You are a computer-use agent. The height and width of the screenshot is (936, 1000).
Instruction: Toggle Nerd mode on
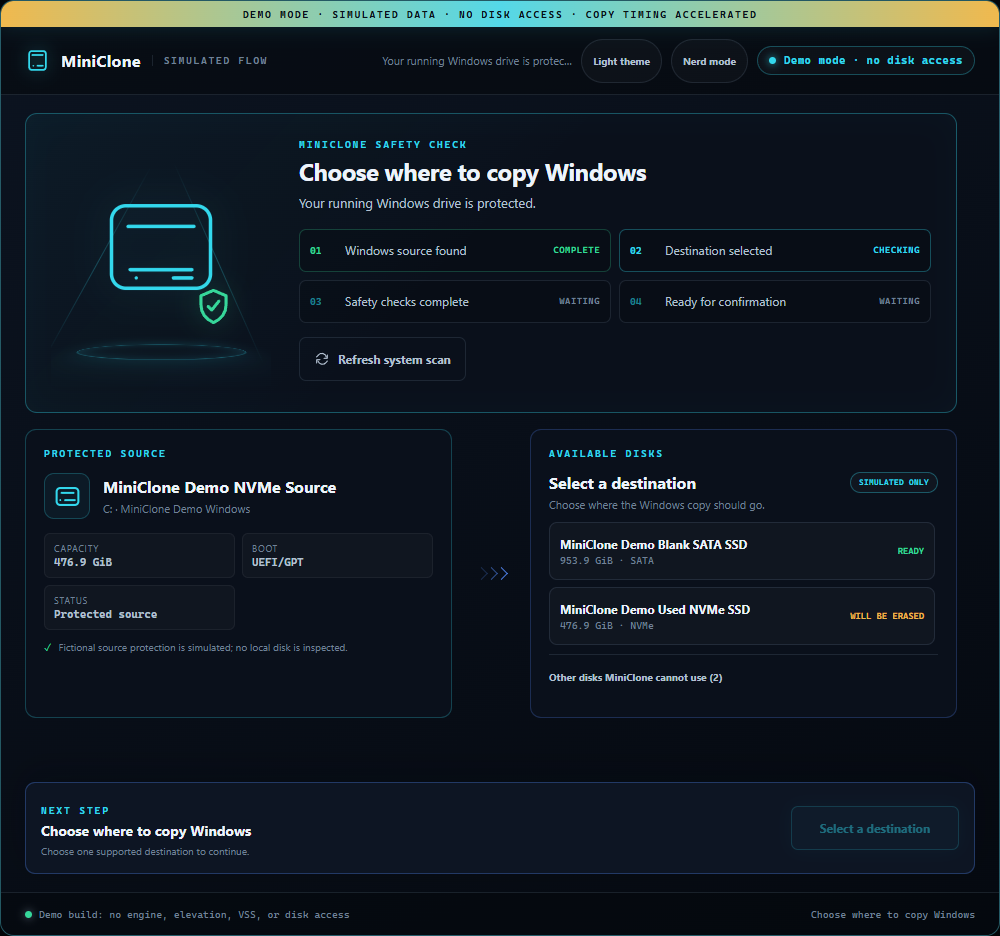709,61
